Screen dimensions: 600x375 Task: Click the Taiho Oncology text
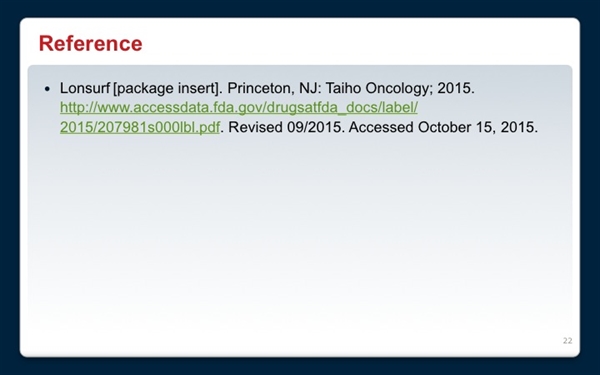(379, 88)
